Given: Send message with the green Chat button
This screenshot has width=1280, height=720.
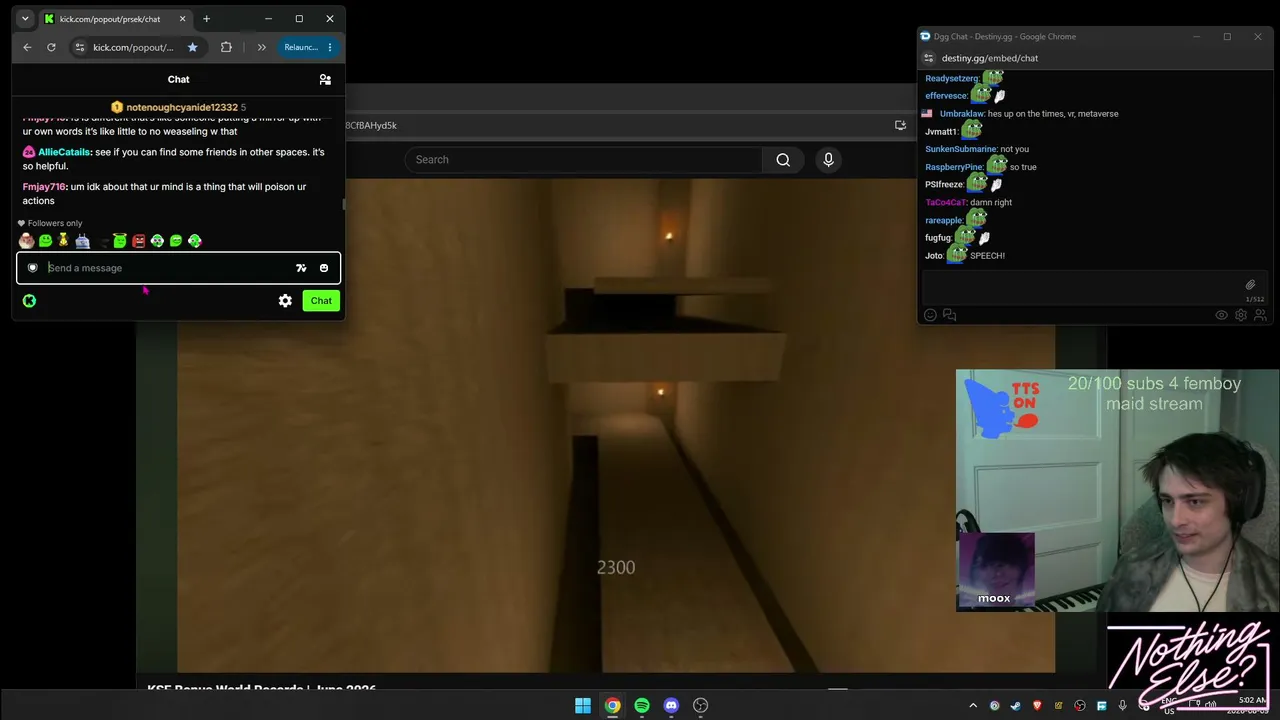Looking at the screenshot, I should [321, 300].
